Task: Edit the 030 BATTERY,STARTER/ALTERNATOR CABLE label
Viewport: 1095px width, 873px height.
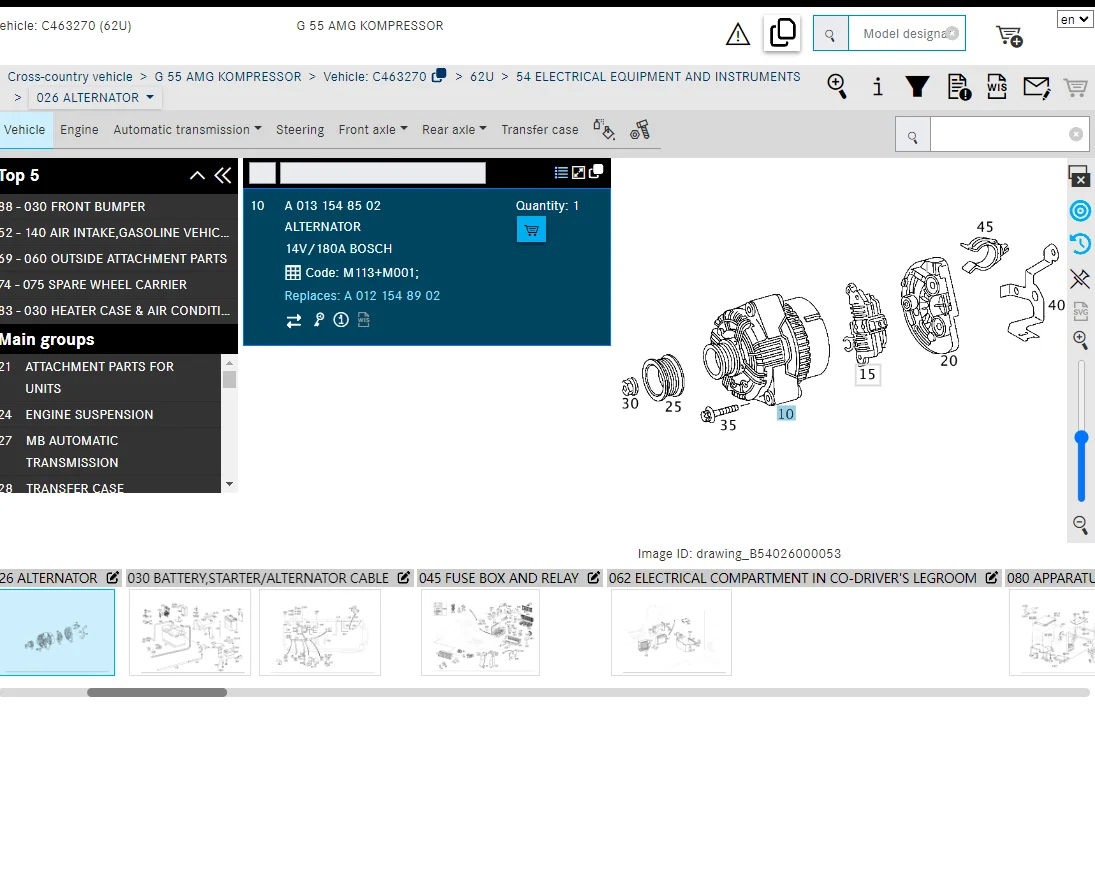Action: coord(404,578)
